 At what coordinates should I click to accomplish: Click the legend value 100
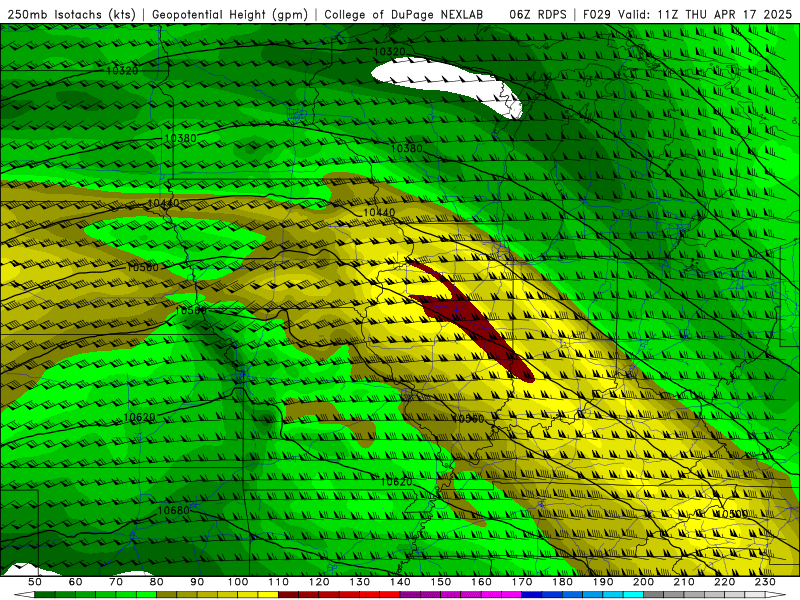tap(238, 582)
